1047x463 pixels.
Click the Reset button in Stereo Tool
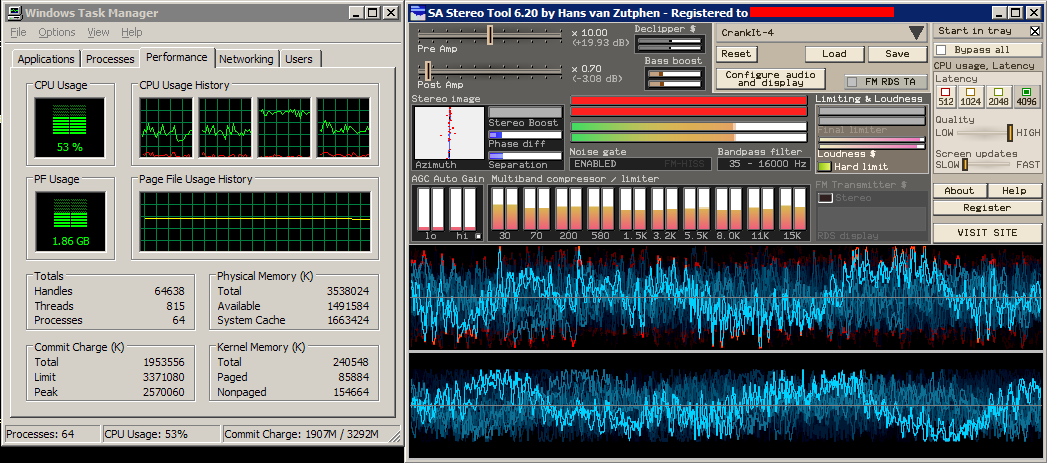point(736,54)
